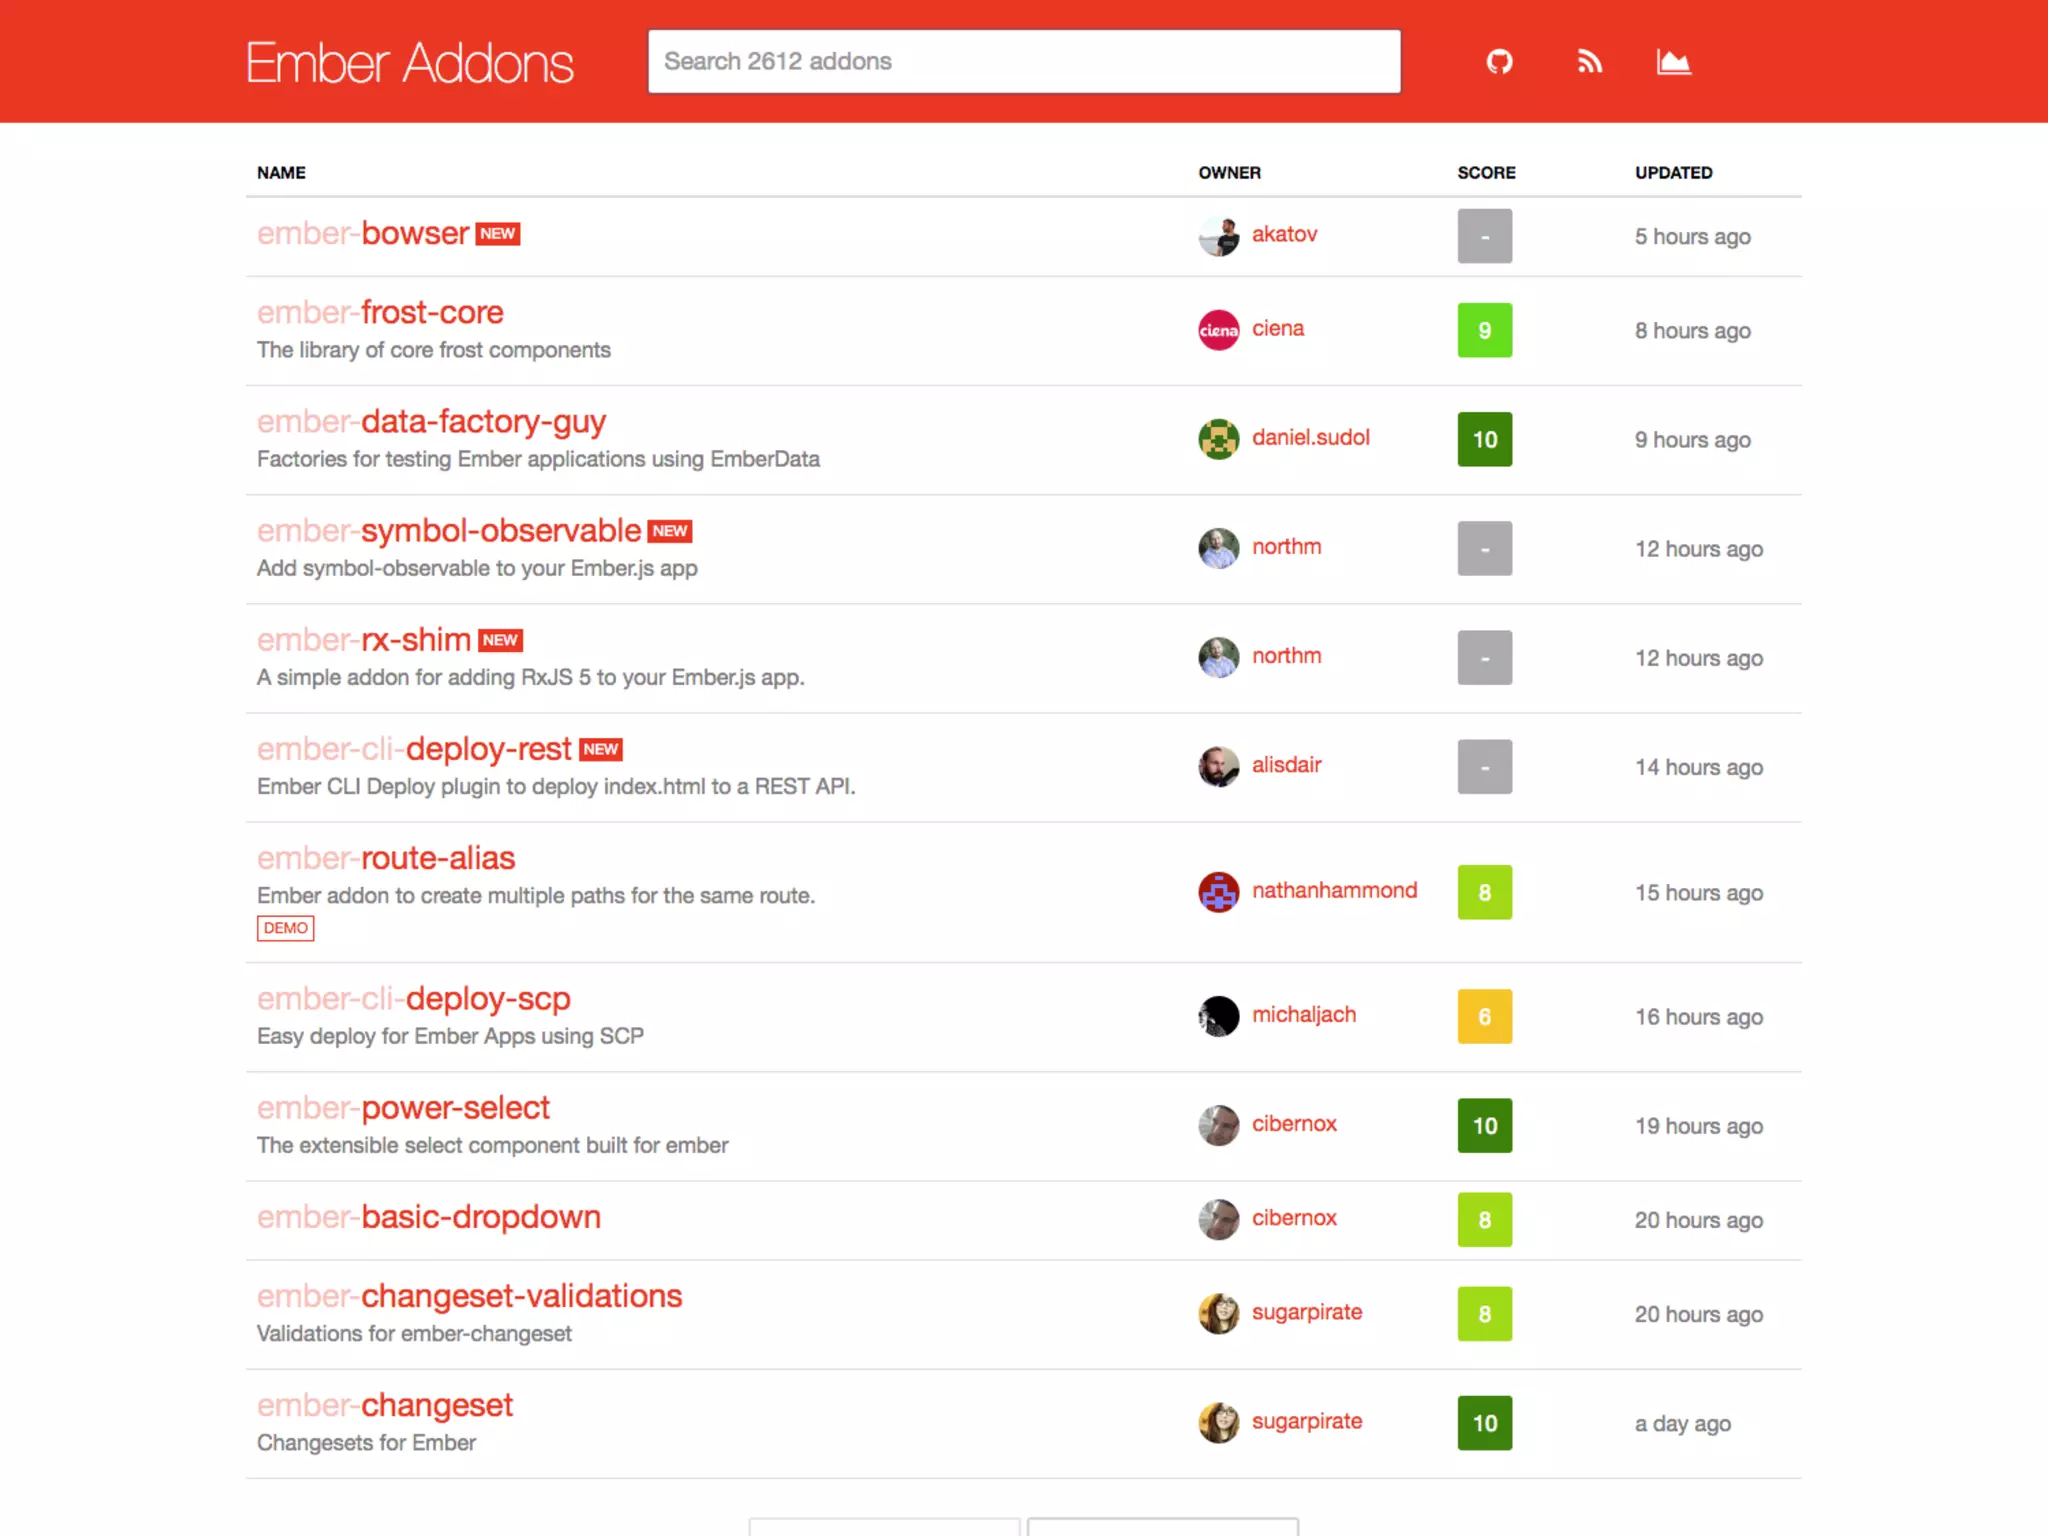Click the Ember Addons site title
Screen dimensions: 2048x1536
tap(409, 63)
